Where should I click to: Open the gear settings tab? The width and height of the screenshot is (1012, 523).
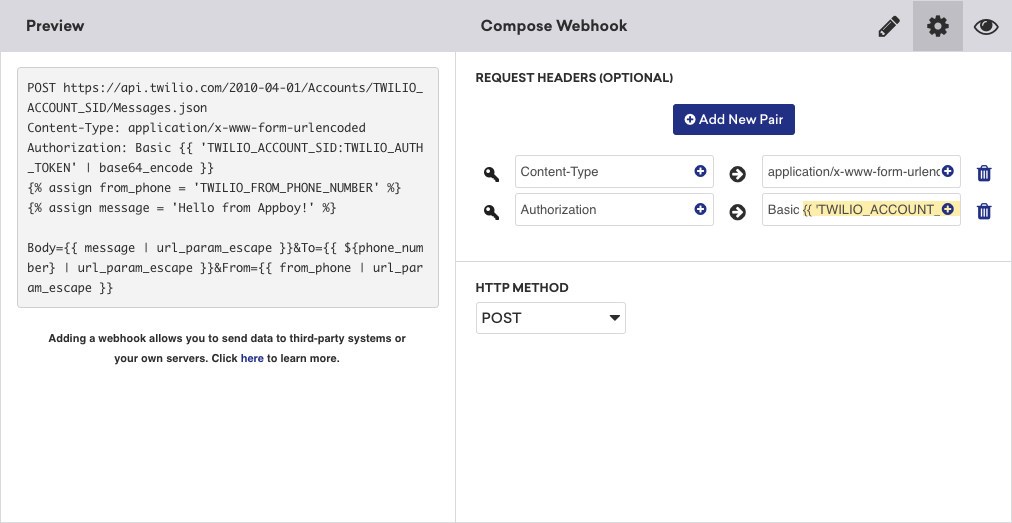[x=938, y=27]
